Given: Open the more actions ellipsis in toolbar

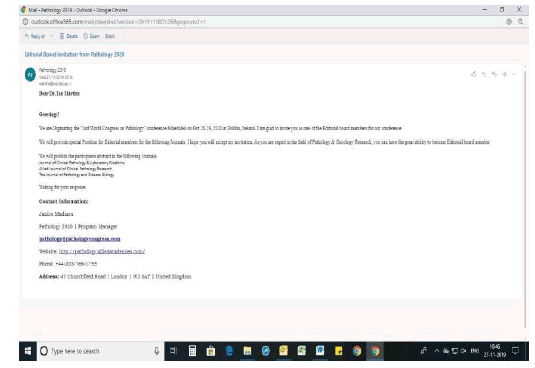Looking at the screenshot, I should click(124, 36).
